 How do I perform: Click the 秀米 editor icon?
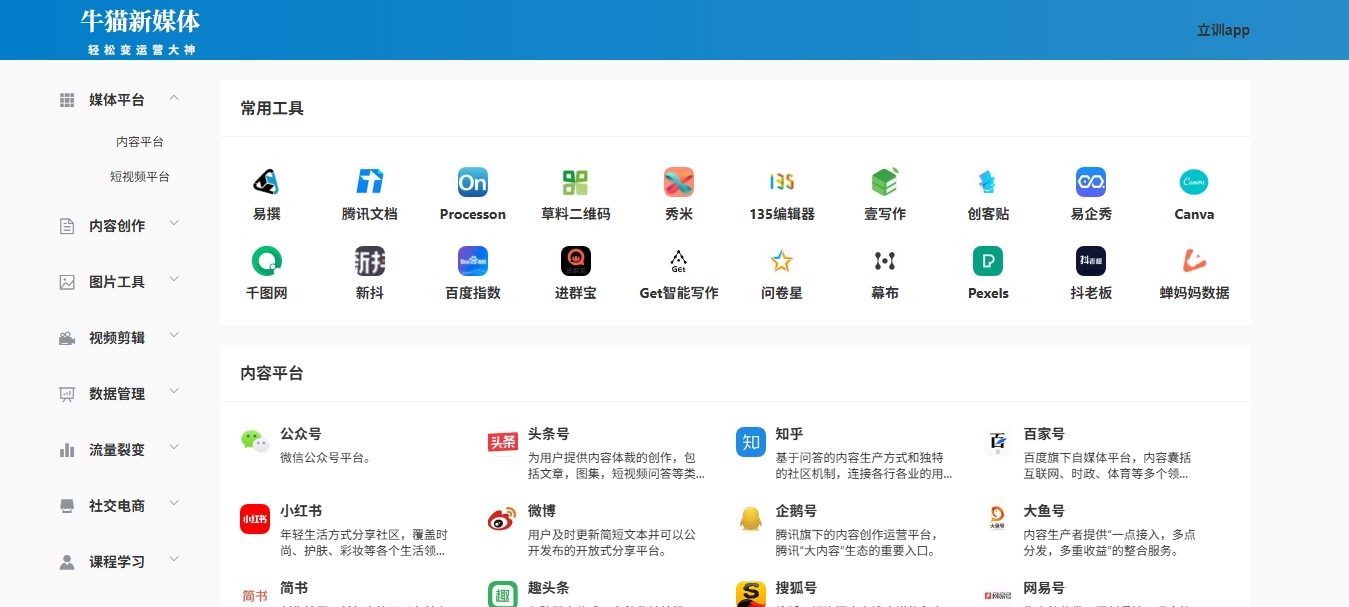(x=679, y=182)
